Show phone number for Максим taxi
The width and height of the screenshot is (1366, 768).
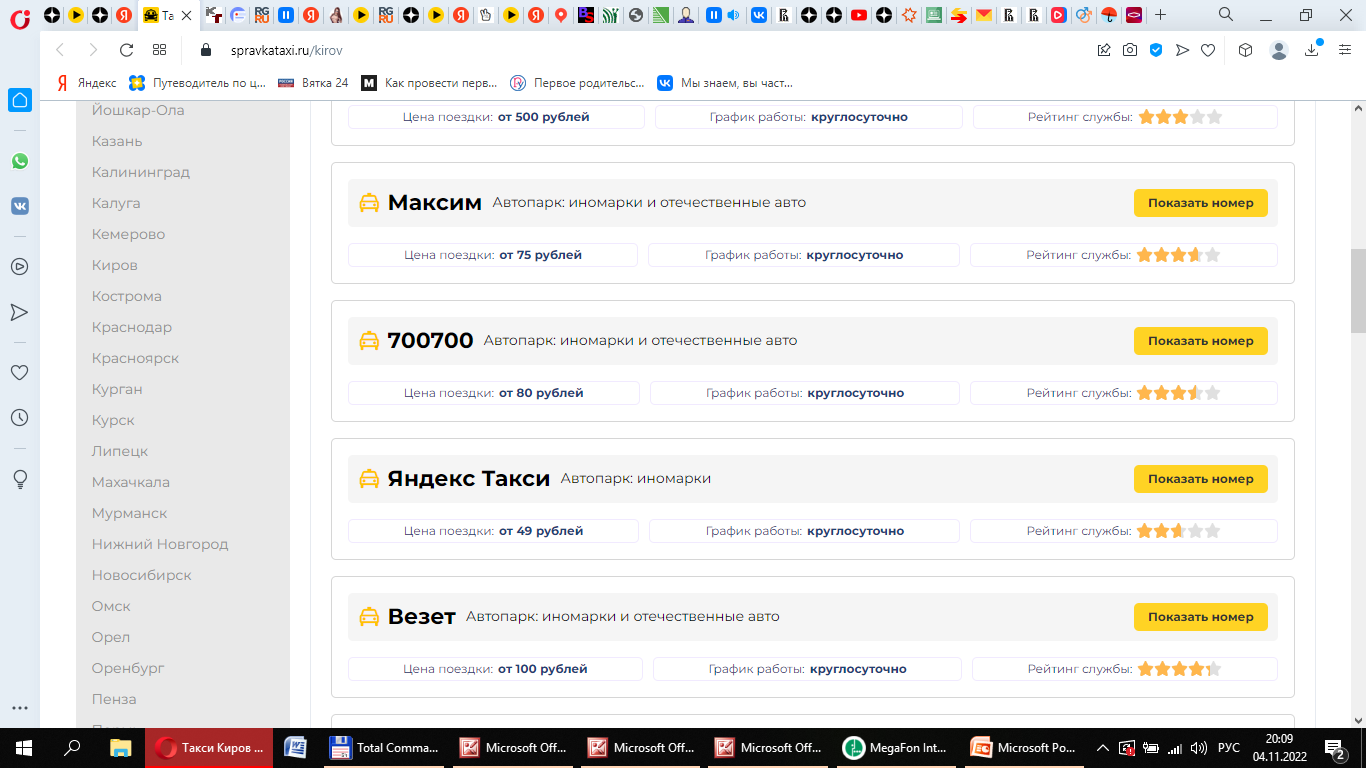click(1200, 203)
